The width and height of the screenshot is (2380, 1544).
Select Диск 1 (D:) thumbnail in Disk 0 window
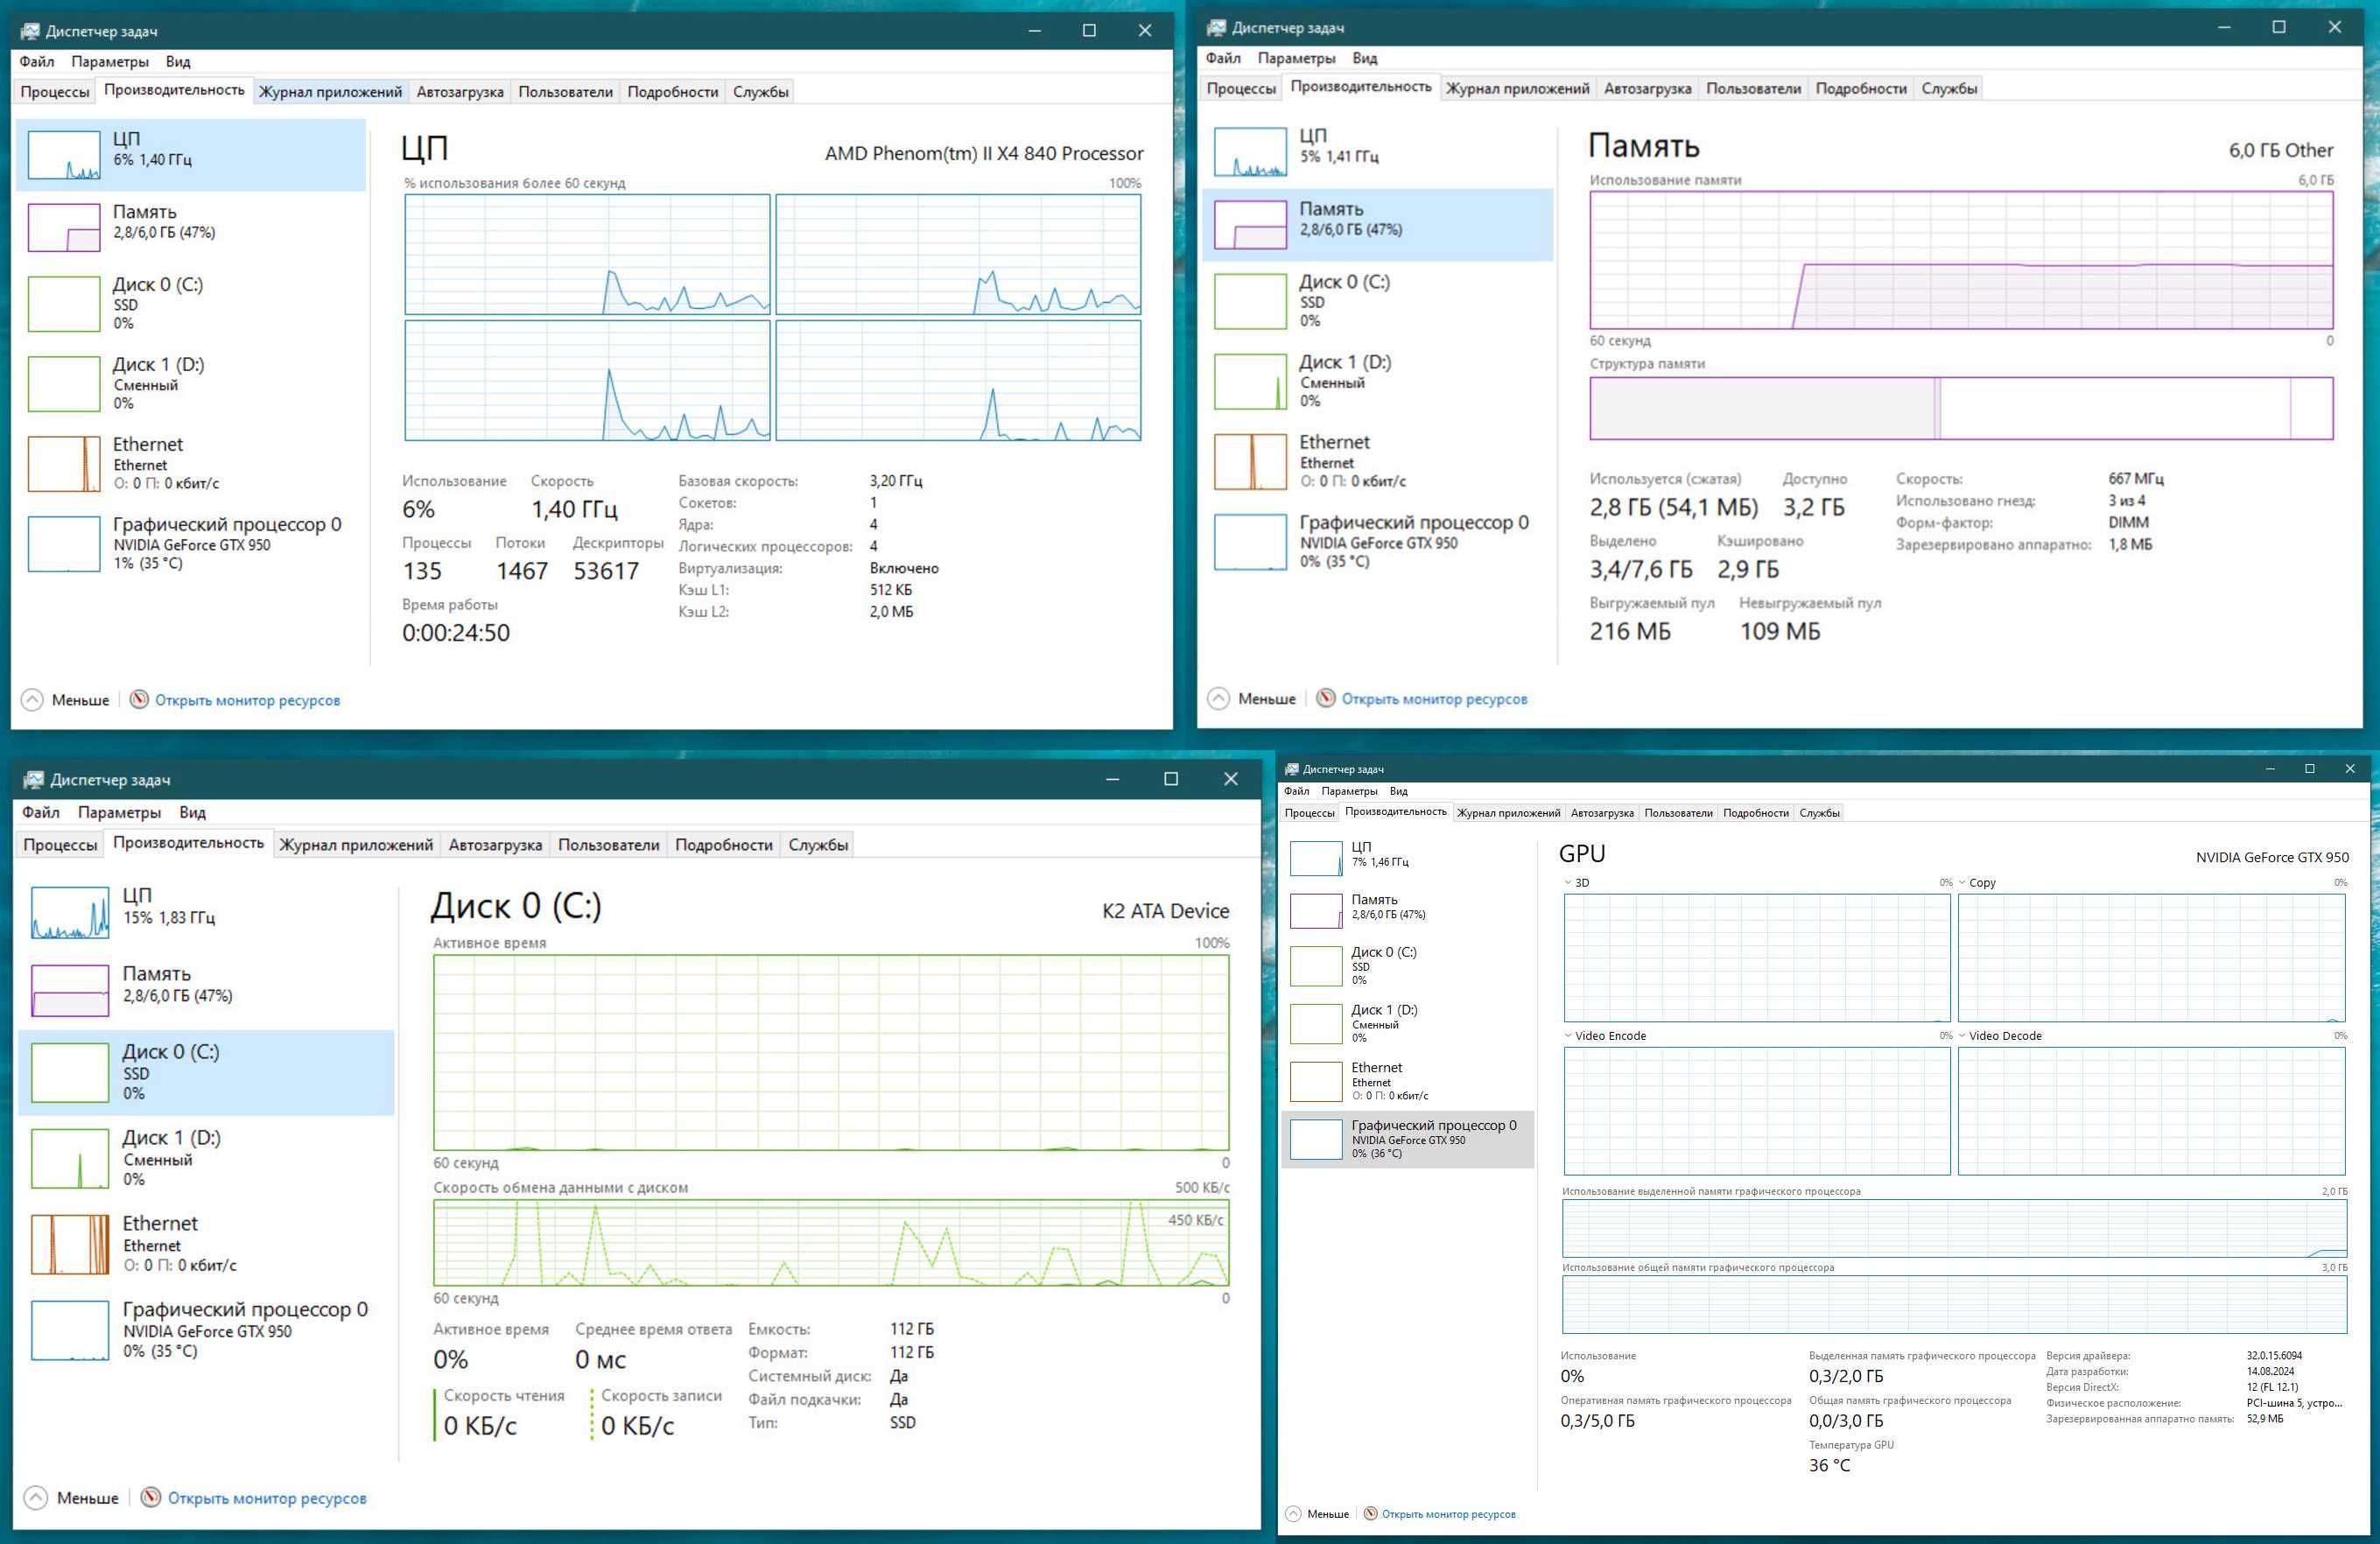pyautogui.click(x=70, y=1158)
